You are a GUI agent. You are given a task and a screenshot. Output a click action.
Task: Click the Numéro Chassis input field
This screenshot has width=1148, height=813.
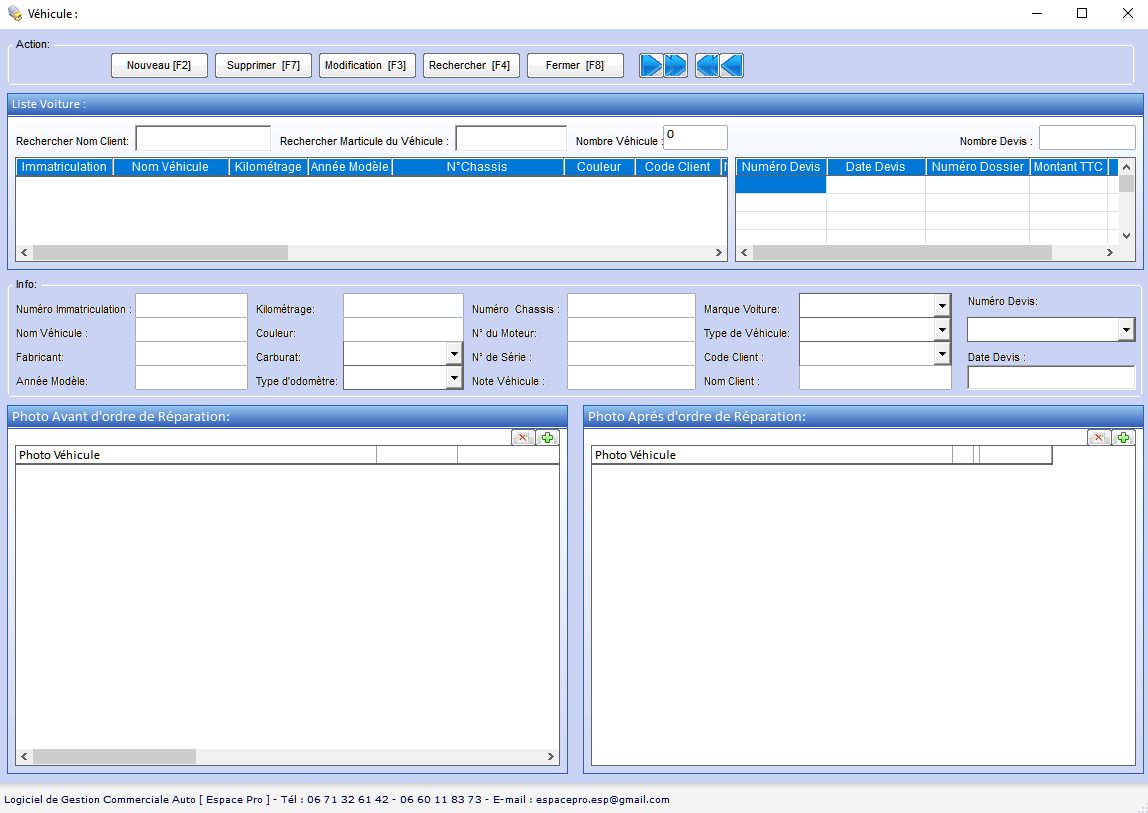(x=631, y=306)
